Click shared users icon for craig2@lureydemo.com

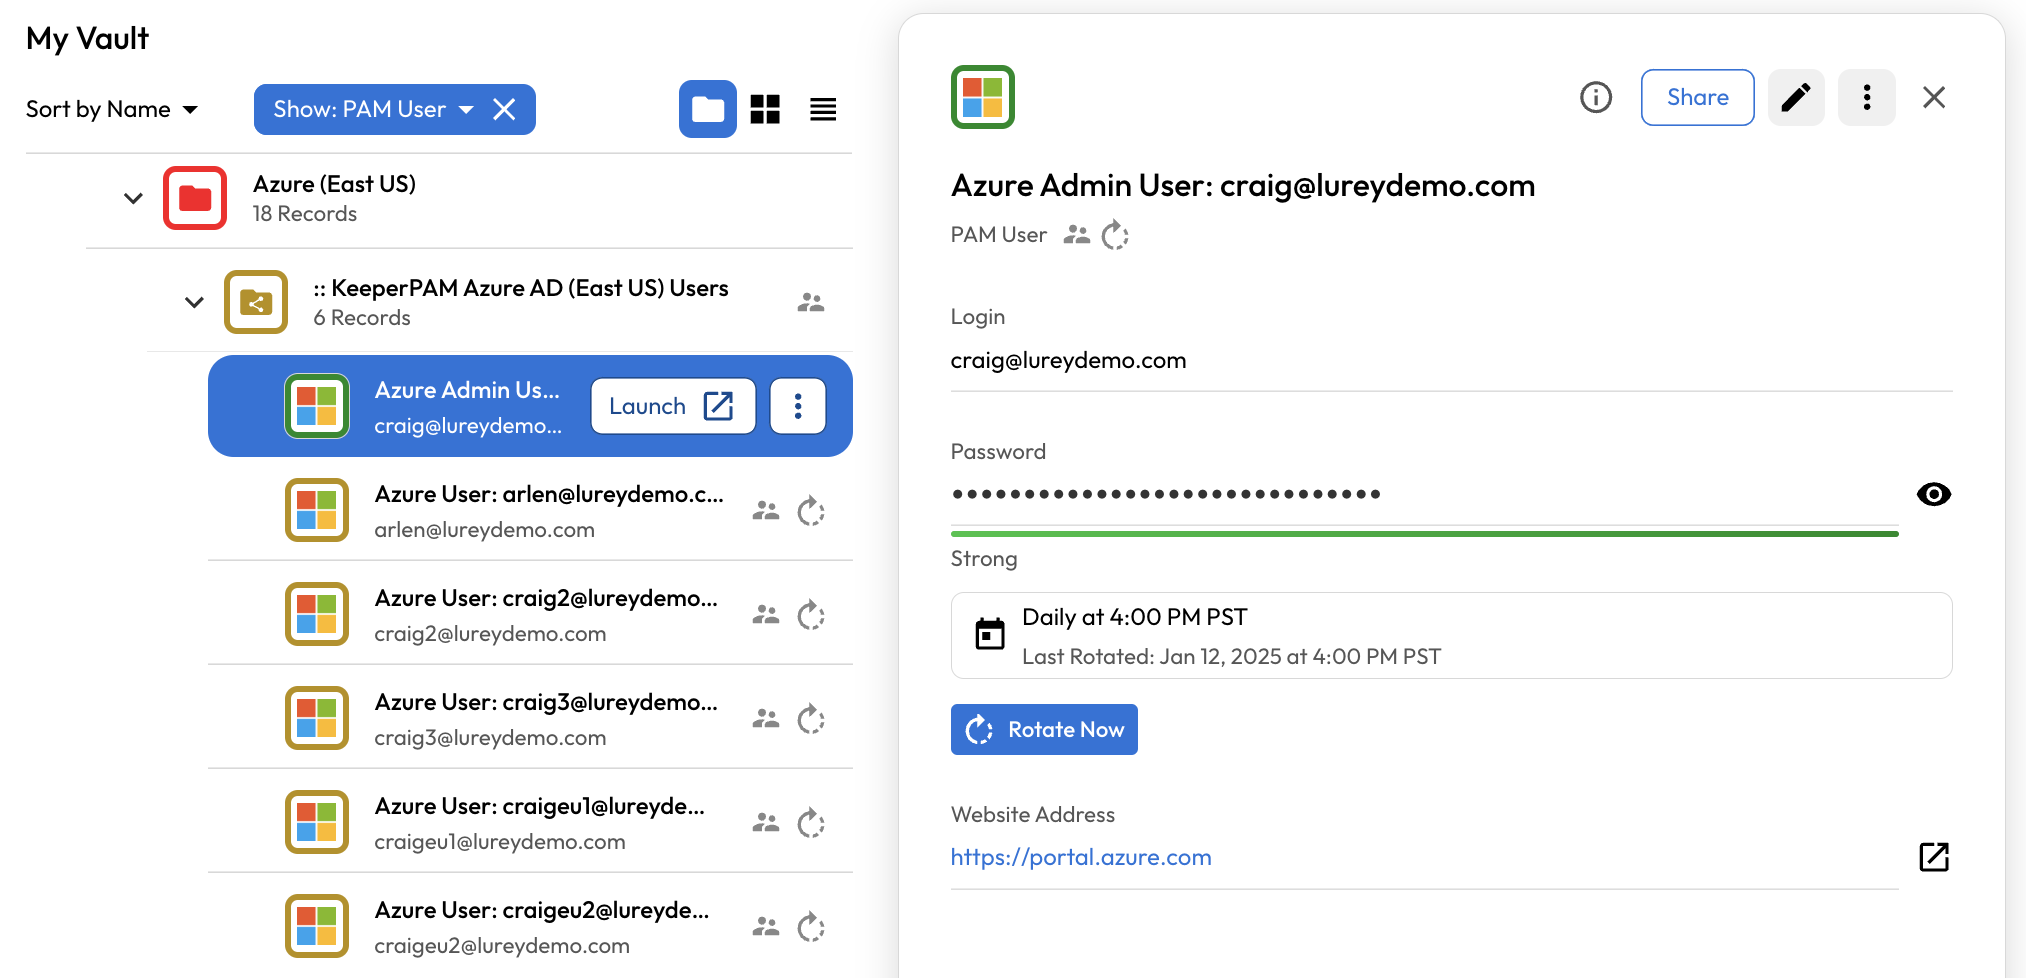pyautogui.click(x=765, y=615)
